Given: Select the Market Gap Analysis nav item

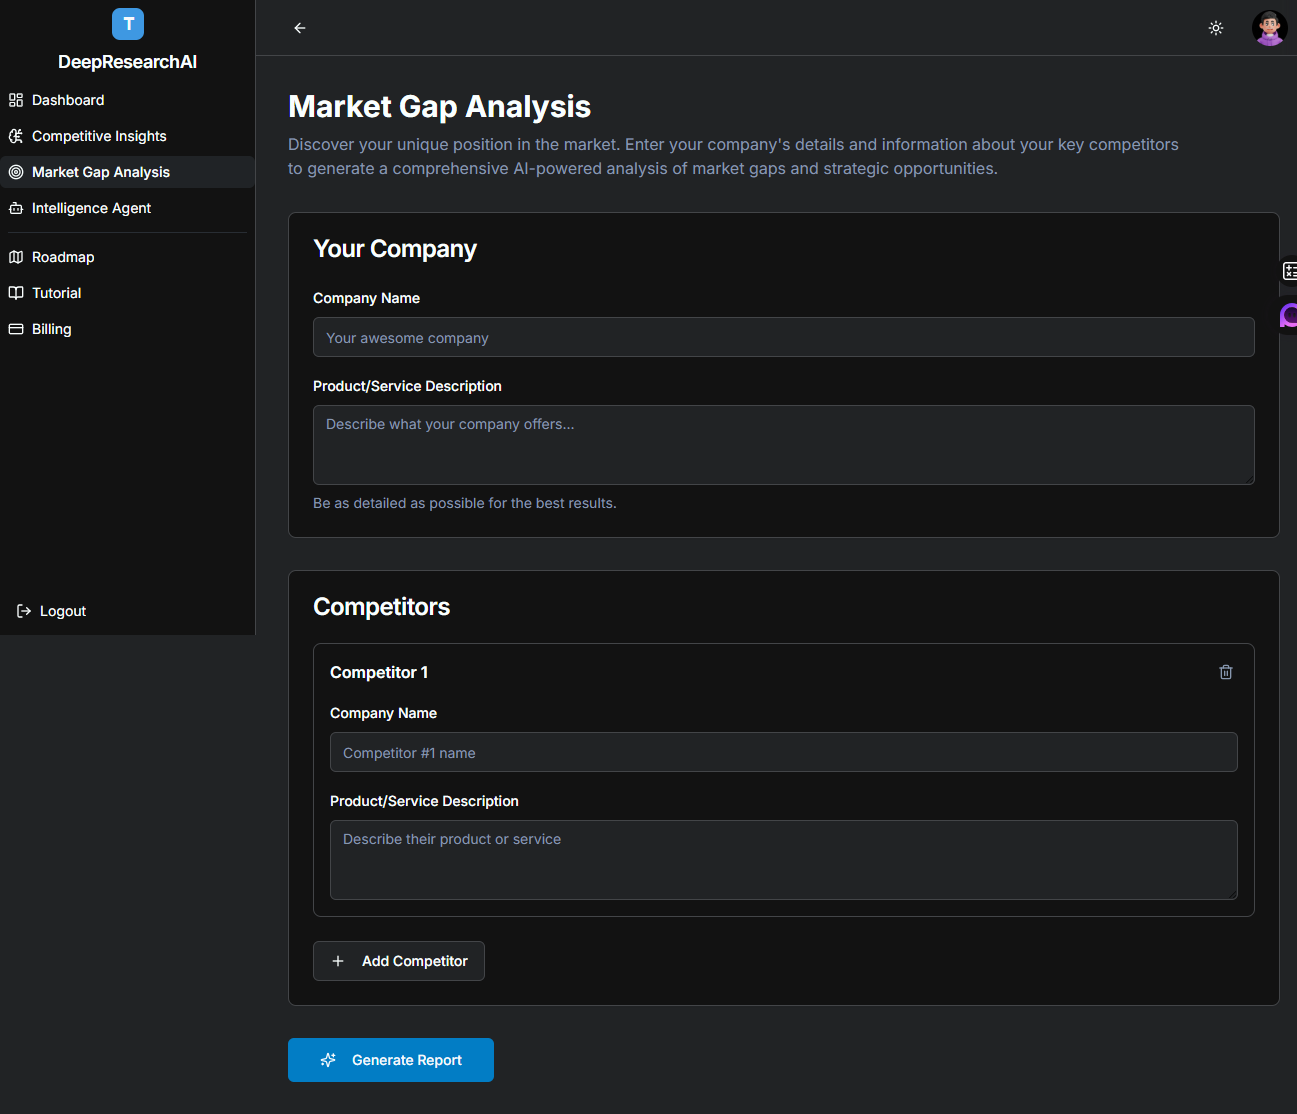Looking at the screenshot, I should pos(100,171).
